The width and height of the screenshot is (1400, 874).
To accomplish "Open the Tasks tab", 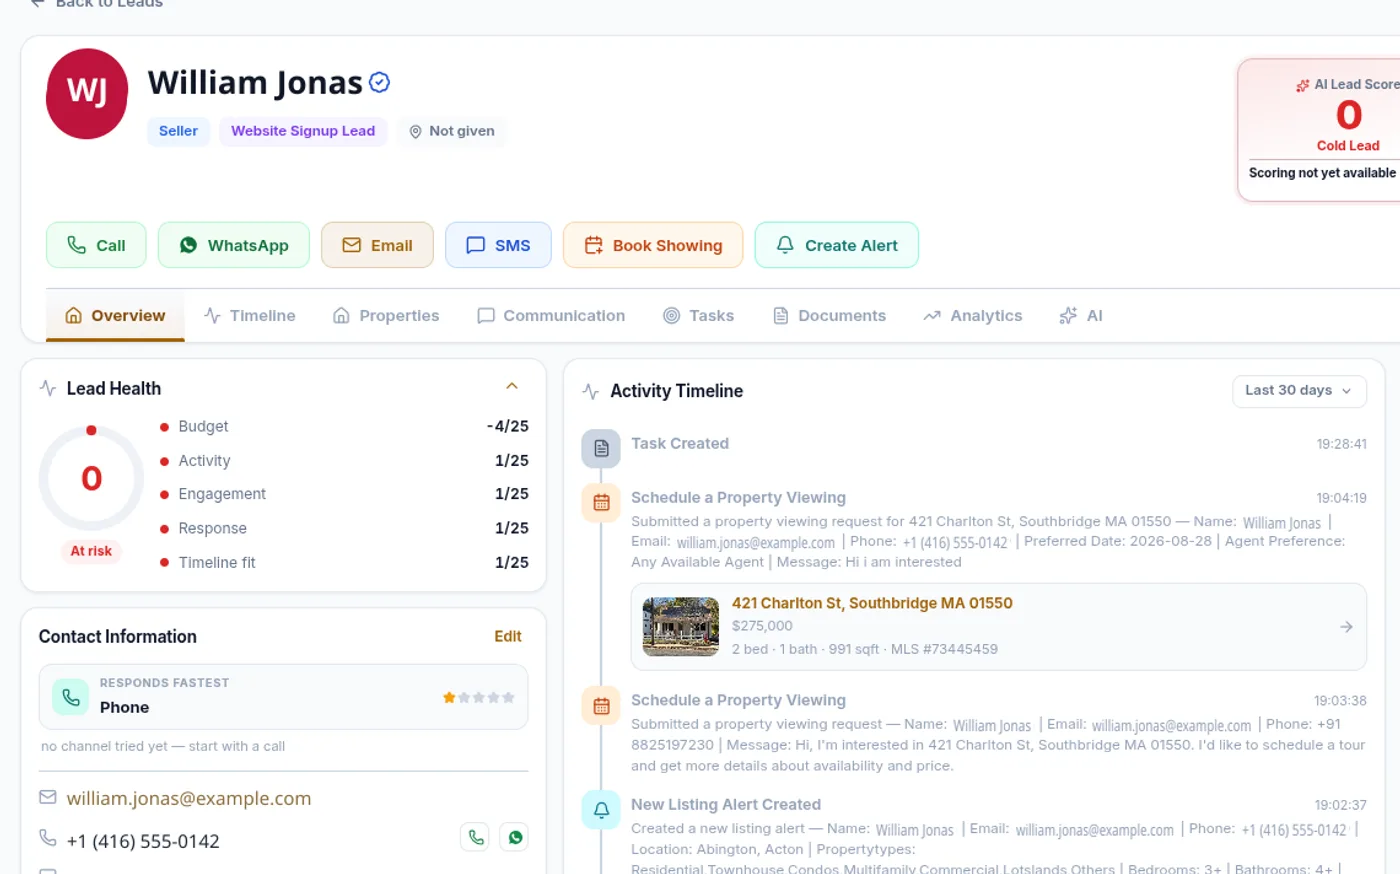I will tap(699, 316).
